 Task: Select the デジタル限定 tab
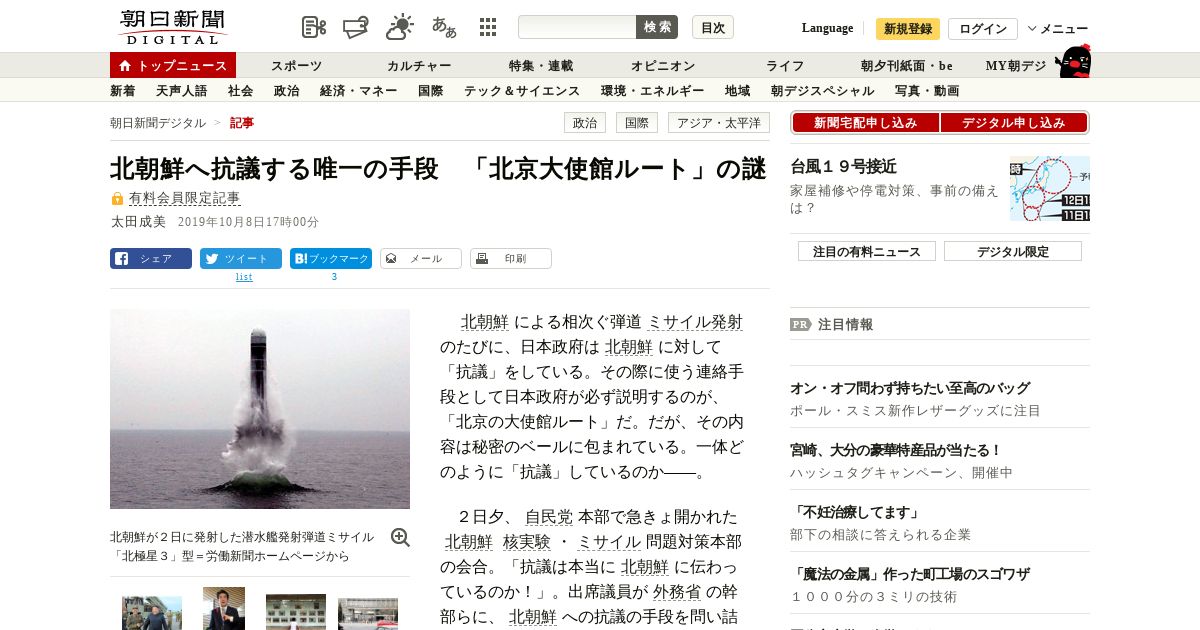[1013, 251]
